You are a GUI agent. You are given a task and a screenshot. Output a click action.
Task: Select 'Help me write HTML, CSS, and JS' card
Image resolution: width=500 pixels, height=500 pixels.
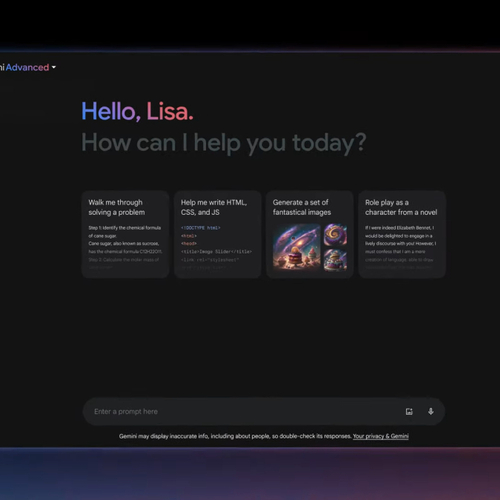point(218,234)
